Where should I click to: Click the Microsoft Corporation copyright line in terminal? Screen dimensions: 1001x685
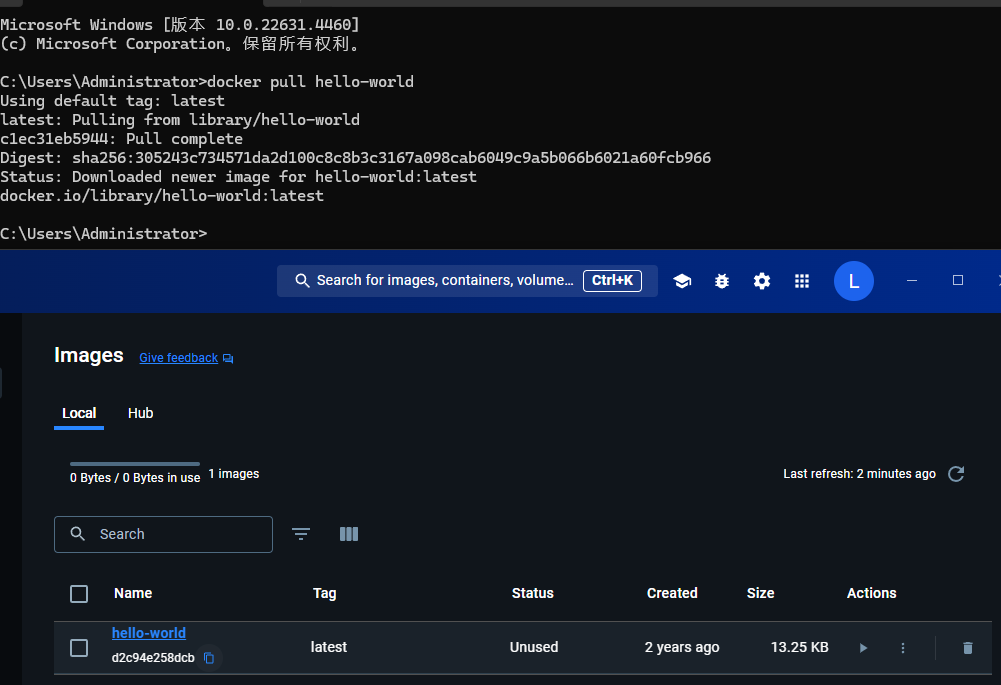(x=180, y=44)
